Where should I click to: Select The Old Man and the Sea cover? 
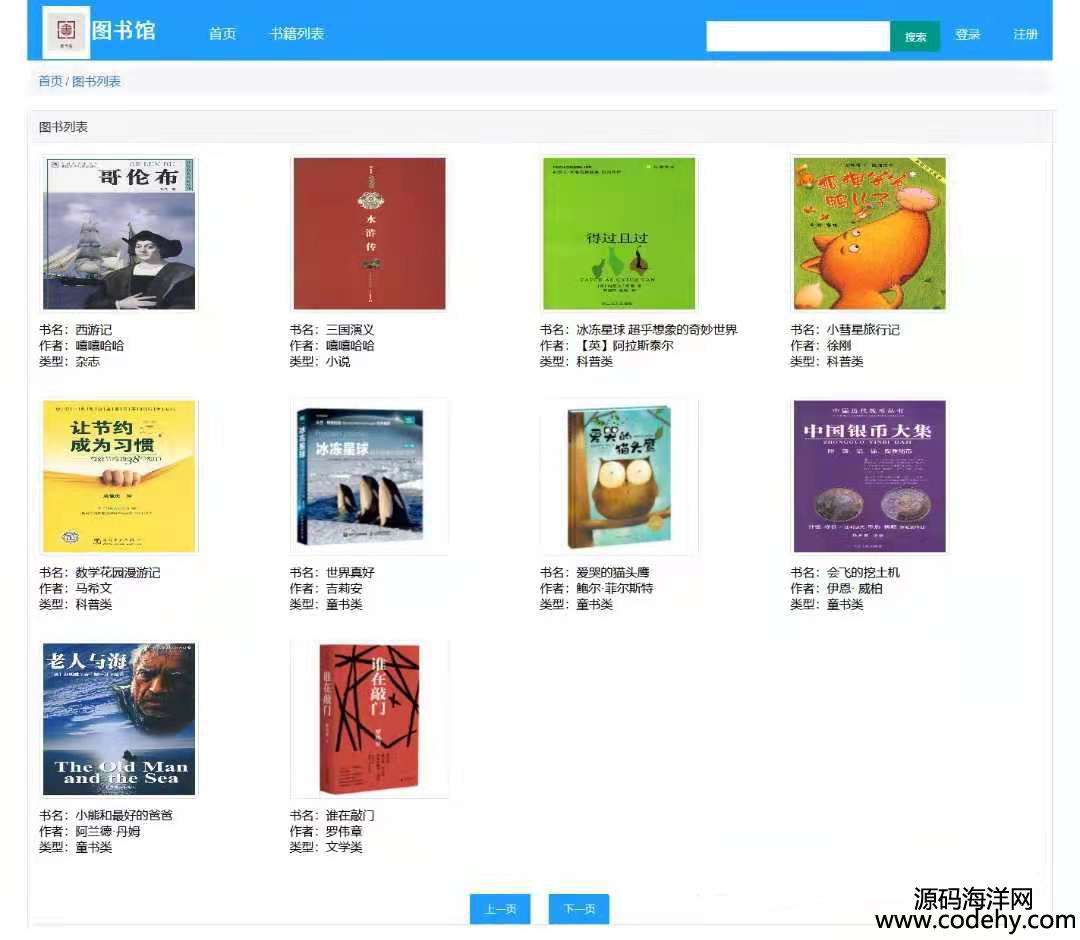pos(119,720)
